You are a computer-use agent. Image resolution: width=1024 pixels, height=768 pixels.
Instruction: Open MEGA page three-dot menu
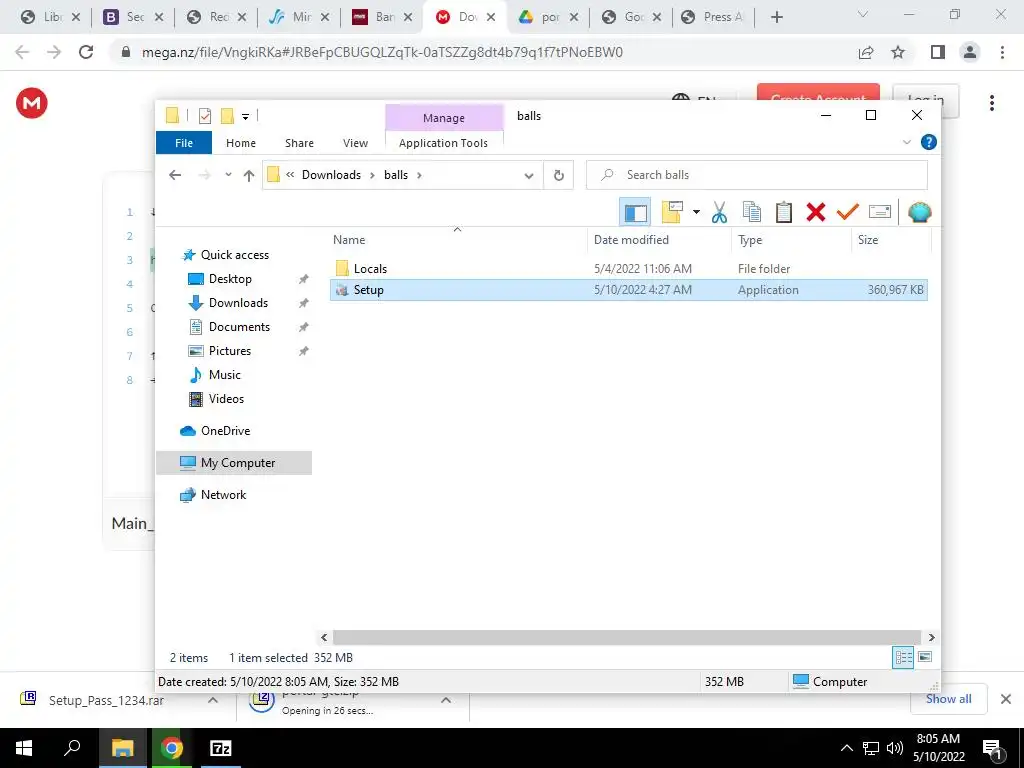coord(991,103)
